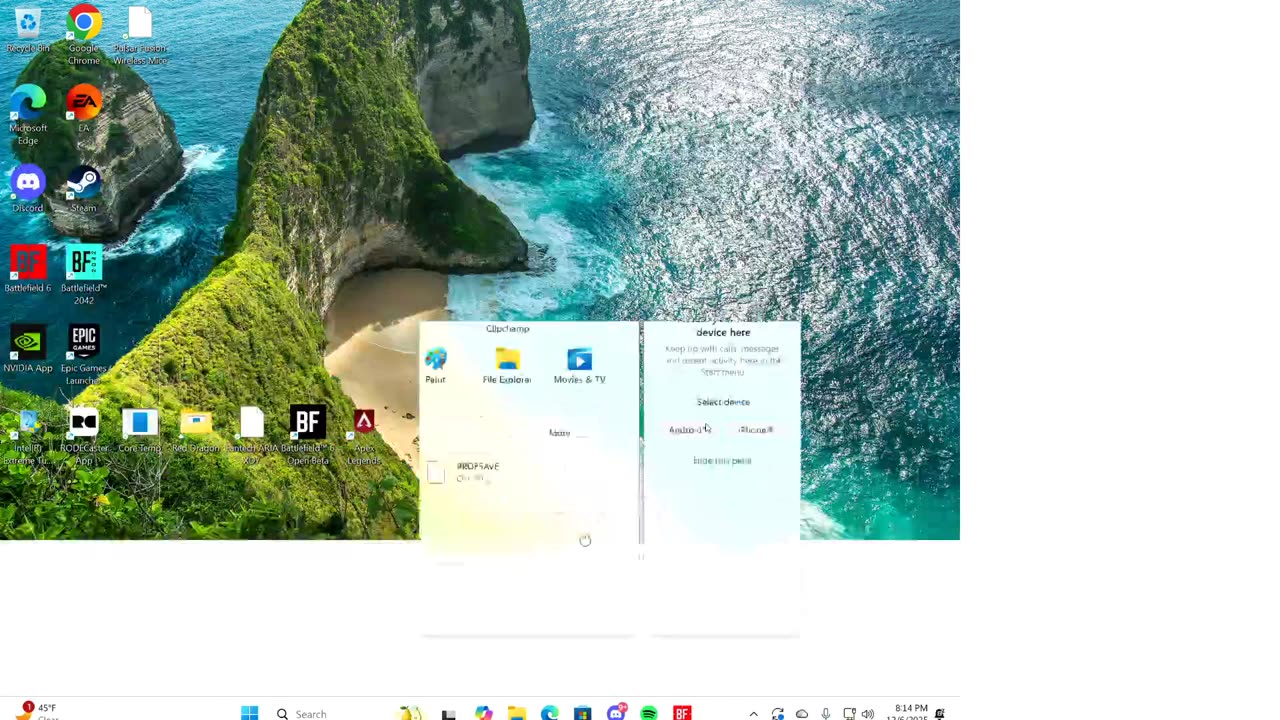Open Copilot from the taskbar
The width and height of the screenshot is (1280, 720).
(x=484, y=713)
